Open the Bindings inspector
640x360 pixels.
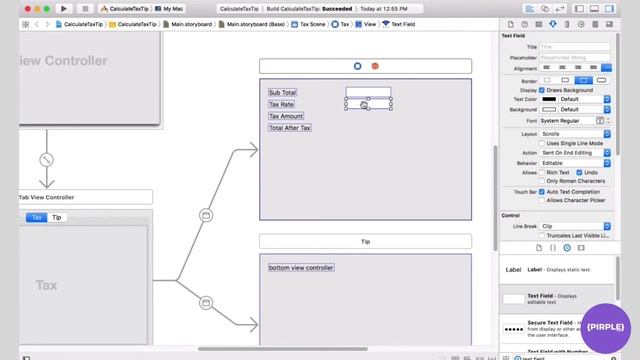(x=595, y=24)
